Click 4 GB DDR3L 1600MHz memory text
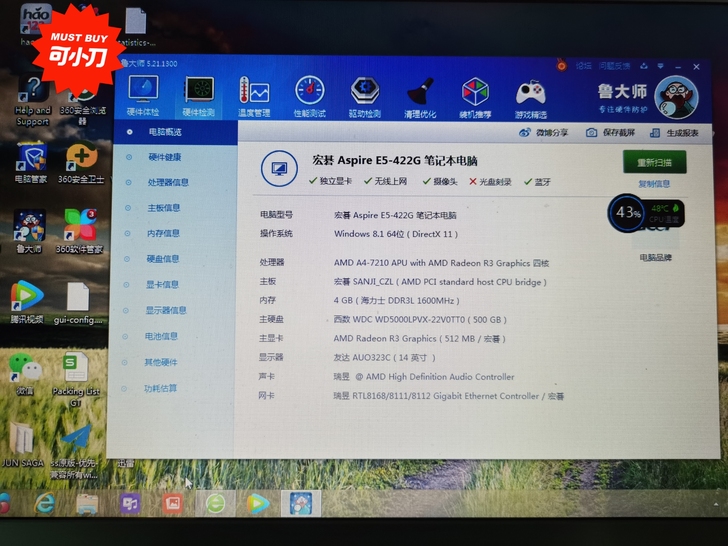 [396, 301]
